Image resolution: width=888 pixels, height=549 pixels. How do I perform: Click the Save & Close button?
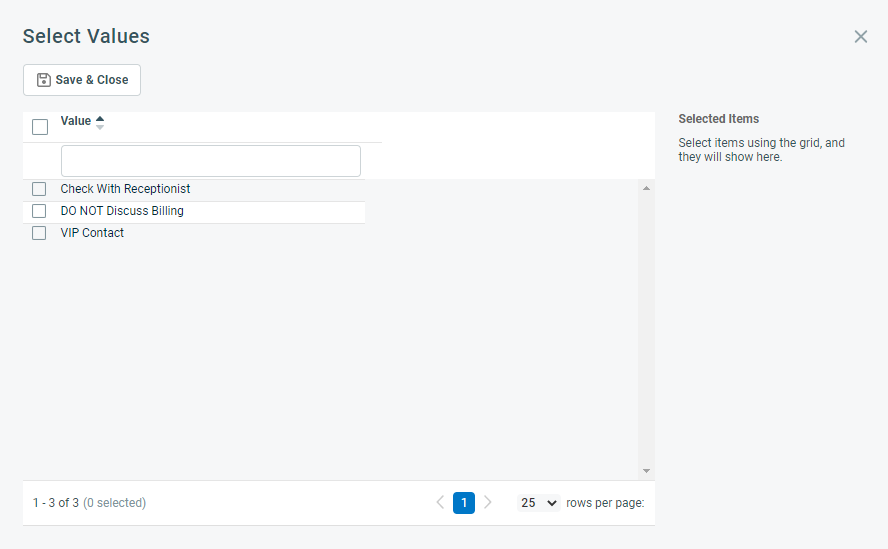pyautogui.click(x=82, y=80)
